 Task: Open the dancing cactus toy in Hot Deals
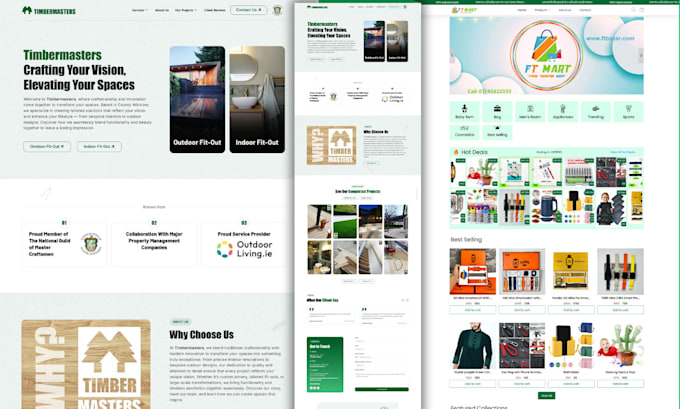(482, 172)
